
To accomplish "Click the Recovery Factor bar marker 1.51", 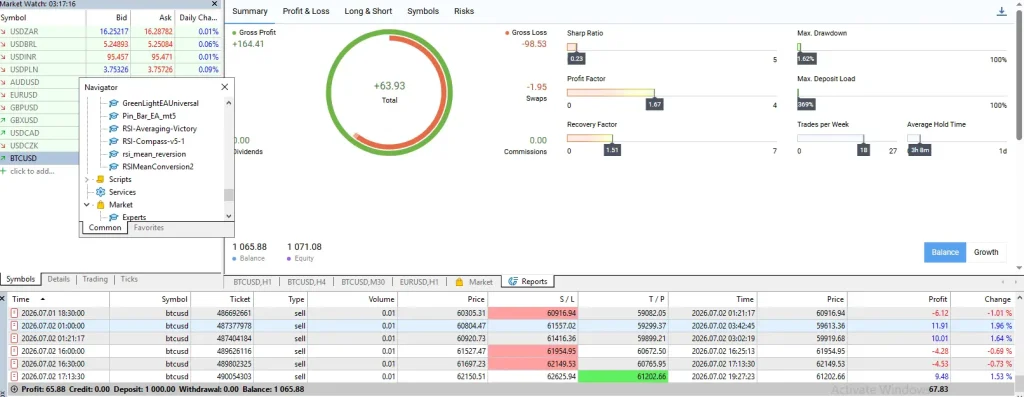I will (612, 150).
